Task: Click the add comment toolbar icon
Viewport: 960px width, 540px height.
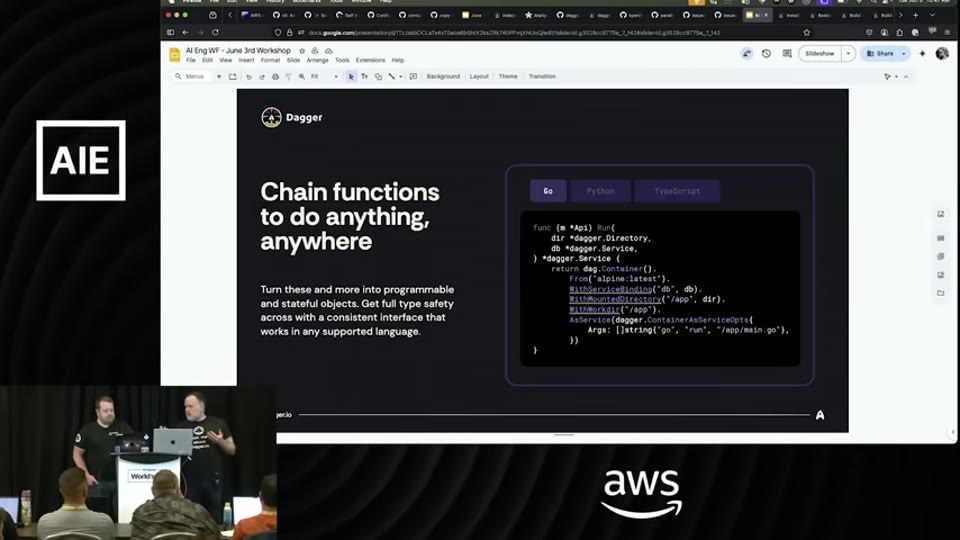Action: click(x=413, y=77)
